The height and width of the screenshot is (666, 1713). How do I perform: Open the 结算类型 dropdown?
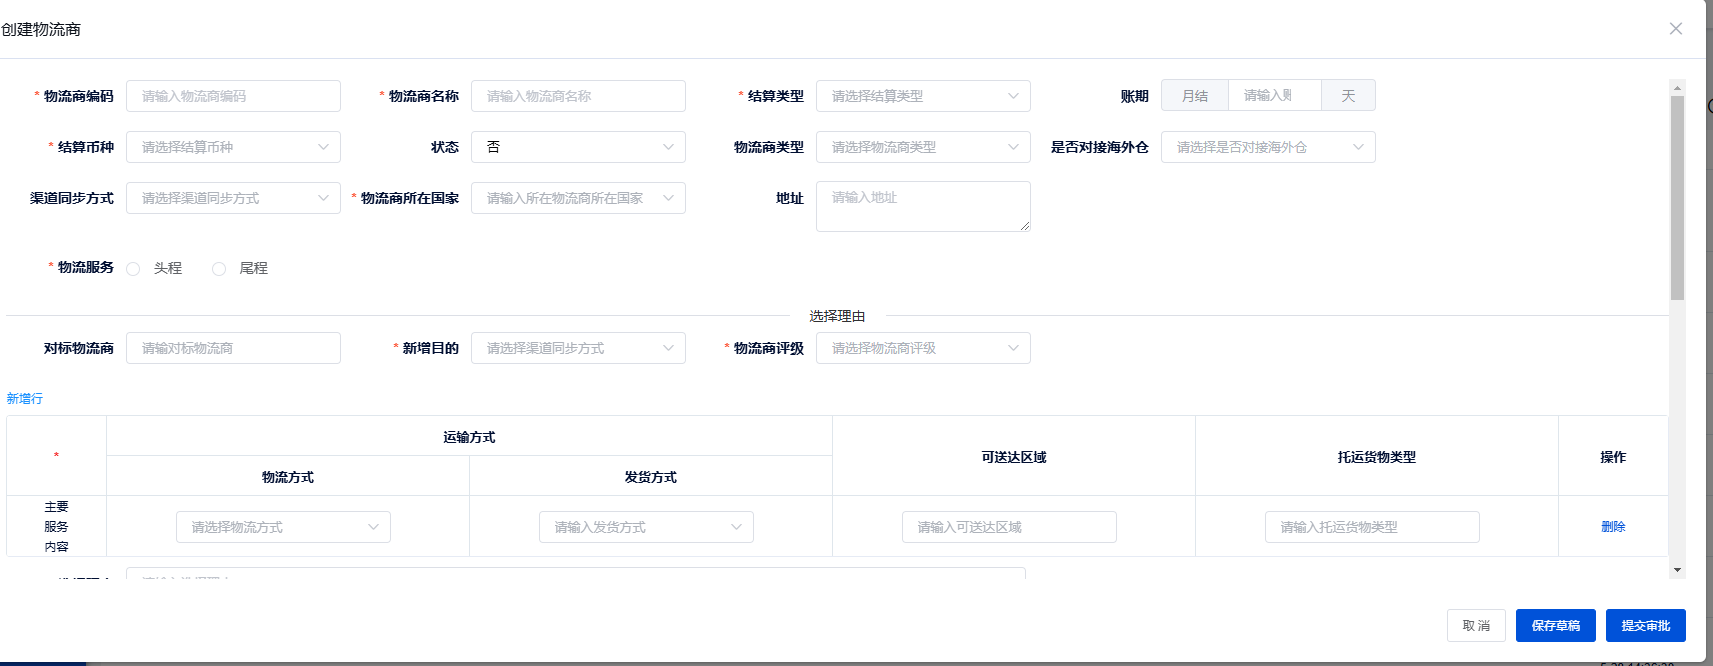(923, 96)
